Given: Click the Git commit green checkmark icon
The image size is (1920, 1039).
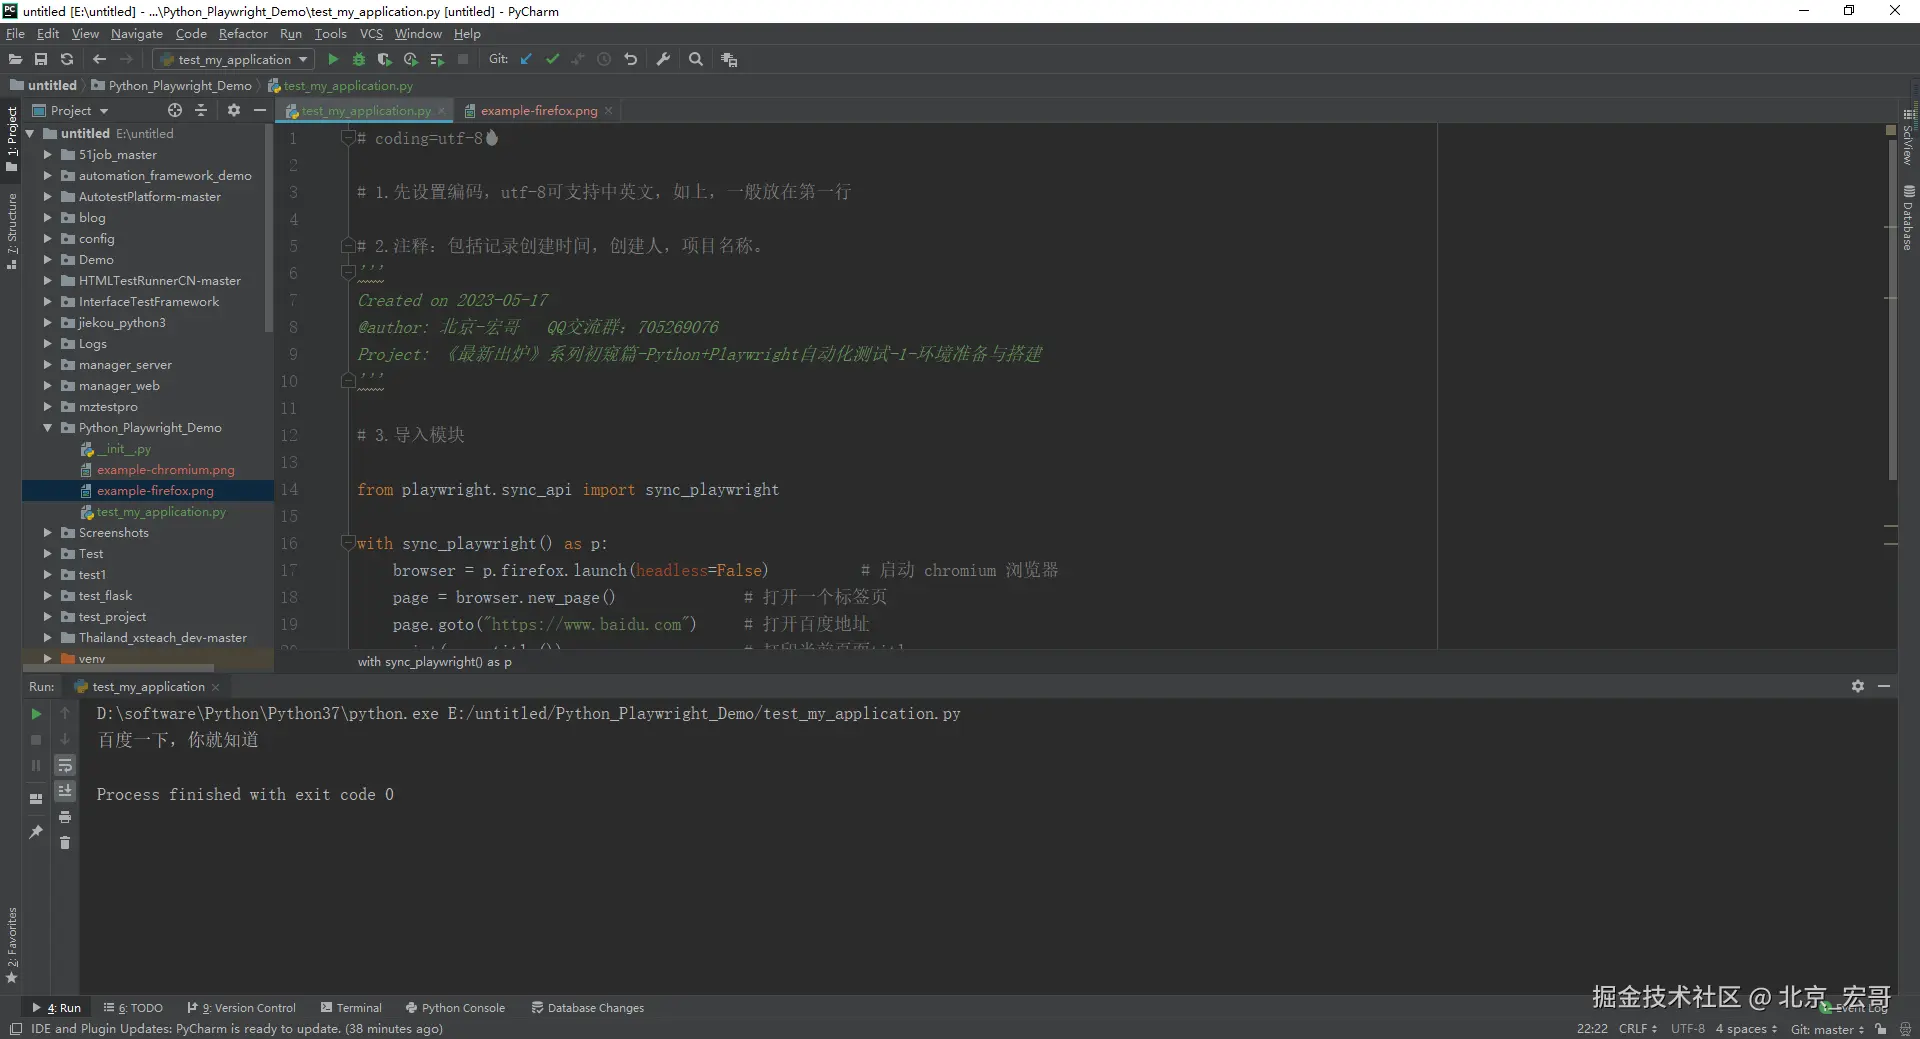Looking at the screenshot, I should tap(552, 60).
